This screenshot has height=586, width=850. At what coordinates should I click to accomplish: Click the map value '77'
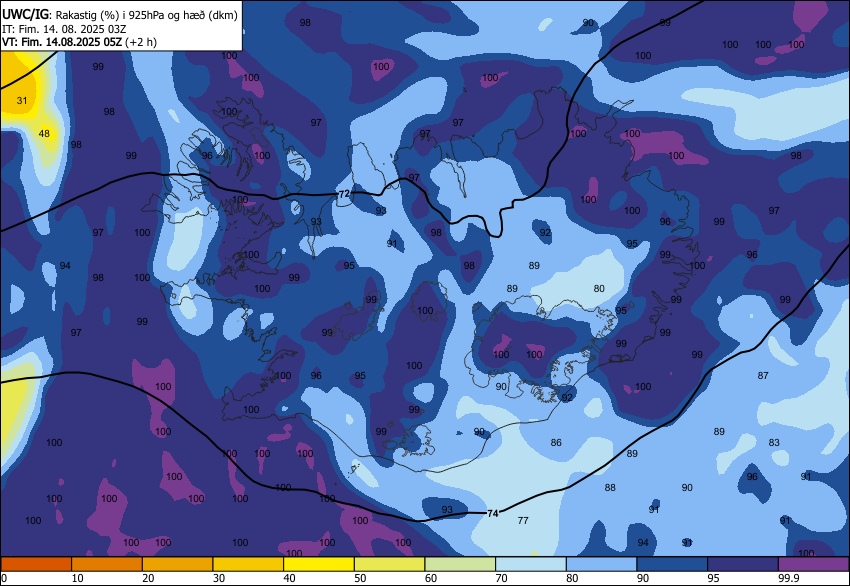click(523, 520)
